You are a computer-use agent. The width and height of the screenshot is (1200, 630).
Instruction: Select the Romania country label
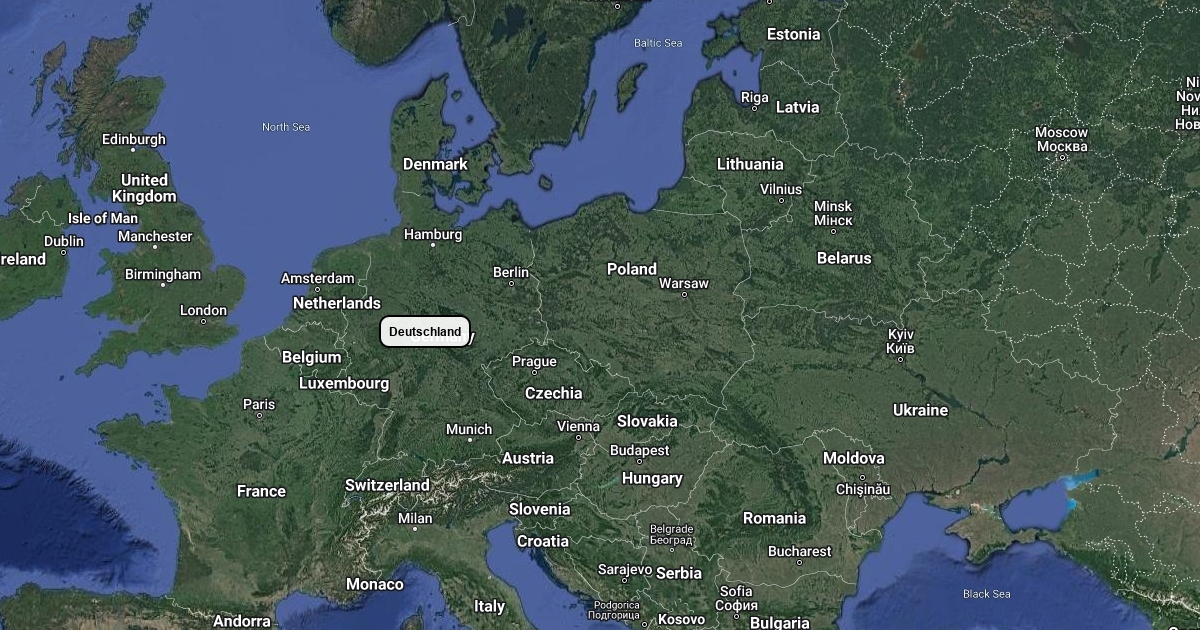774,518
